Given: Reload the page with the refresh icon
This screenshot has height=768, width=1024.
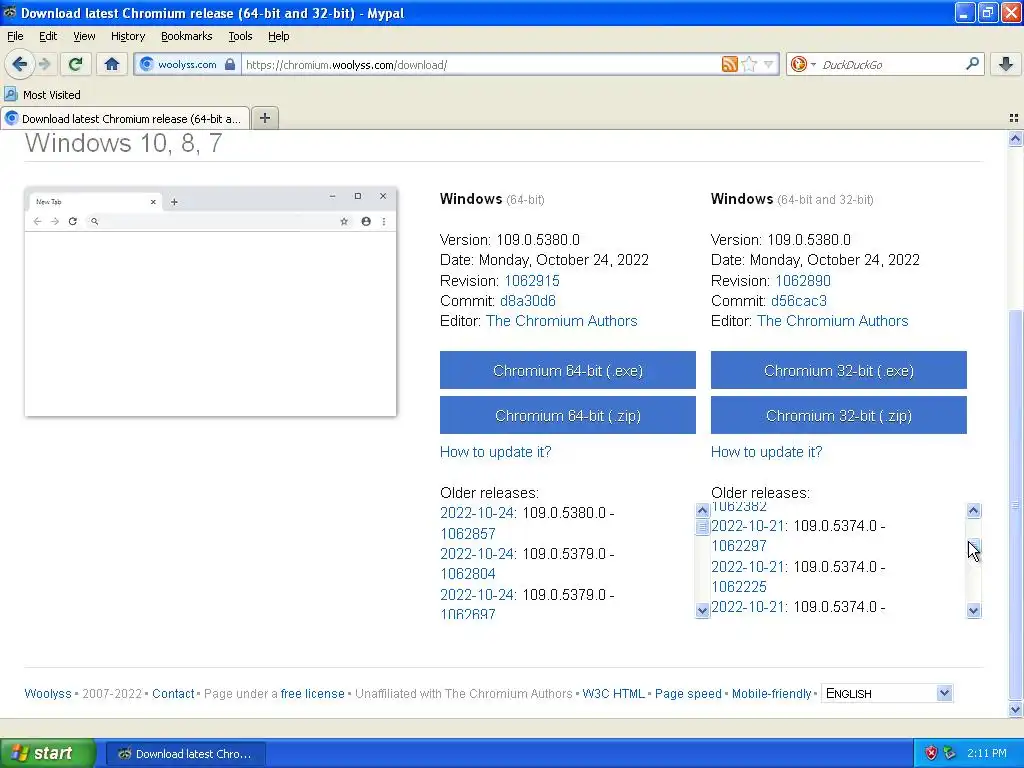Looking at the screenshot, I should (x=76, y=64).
